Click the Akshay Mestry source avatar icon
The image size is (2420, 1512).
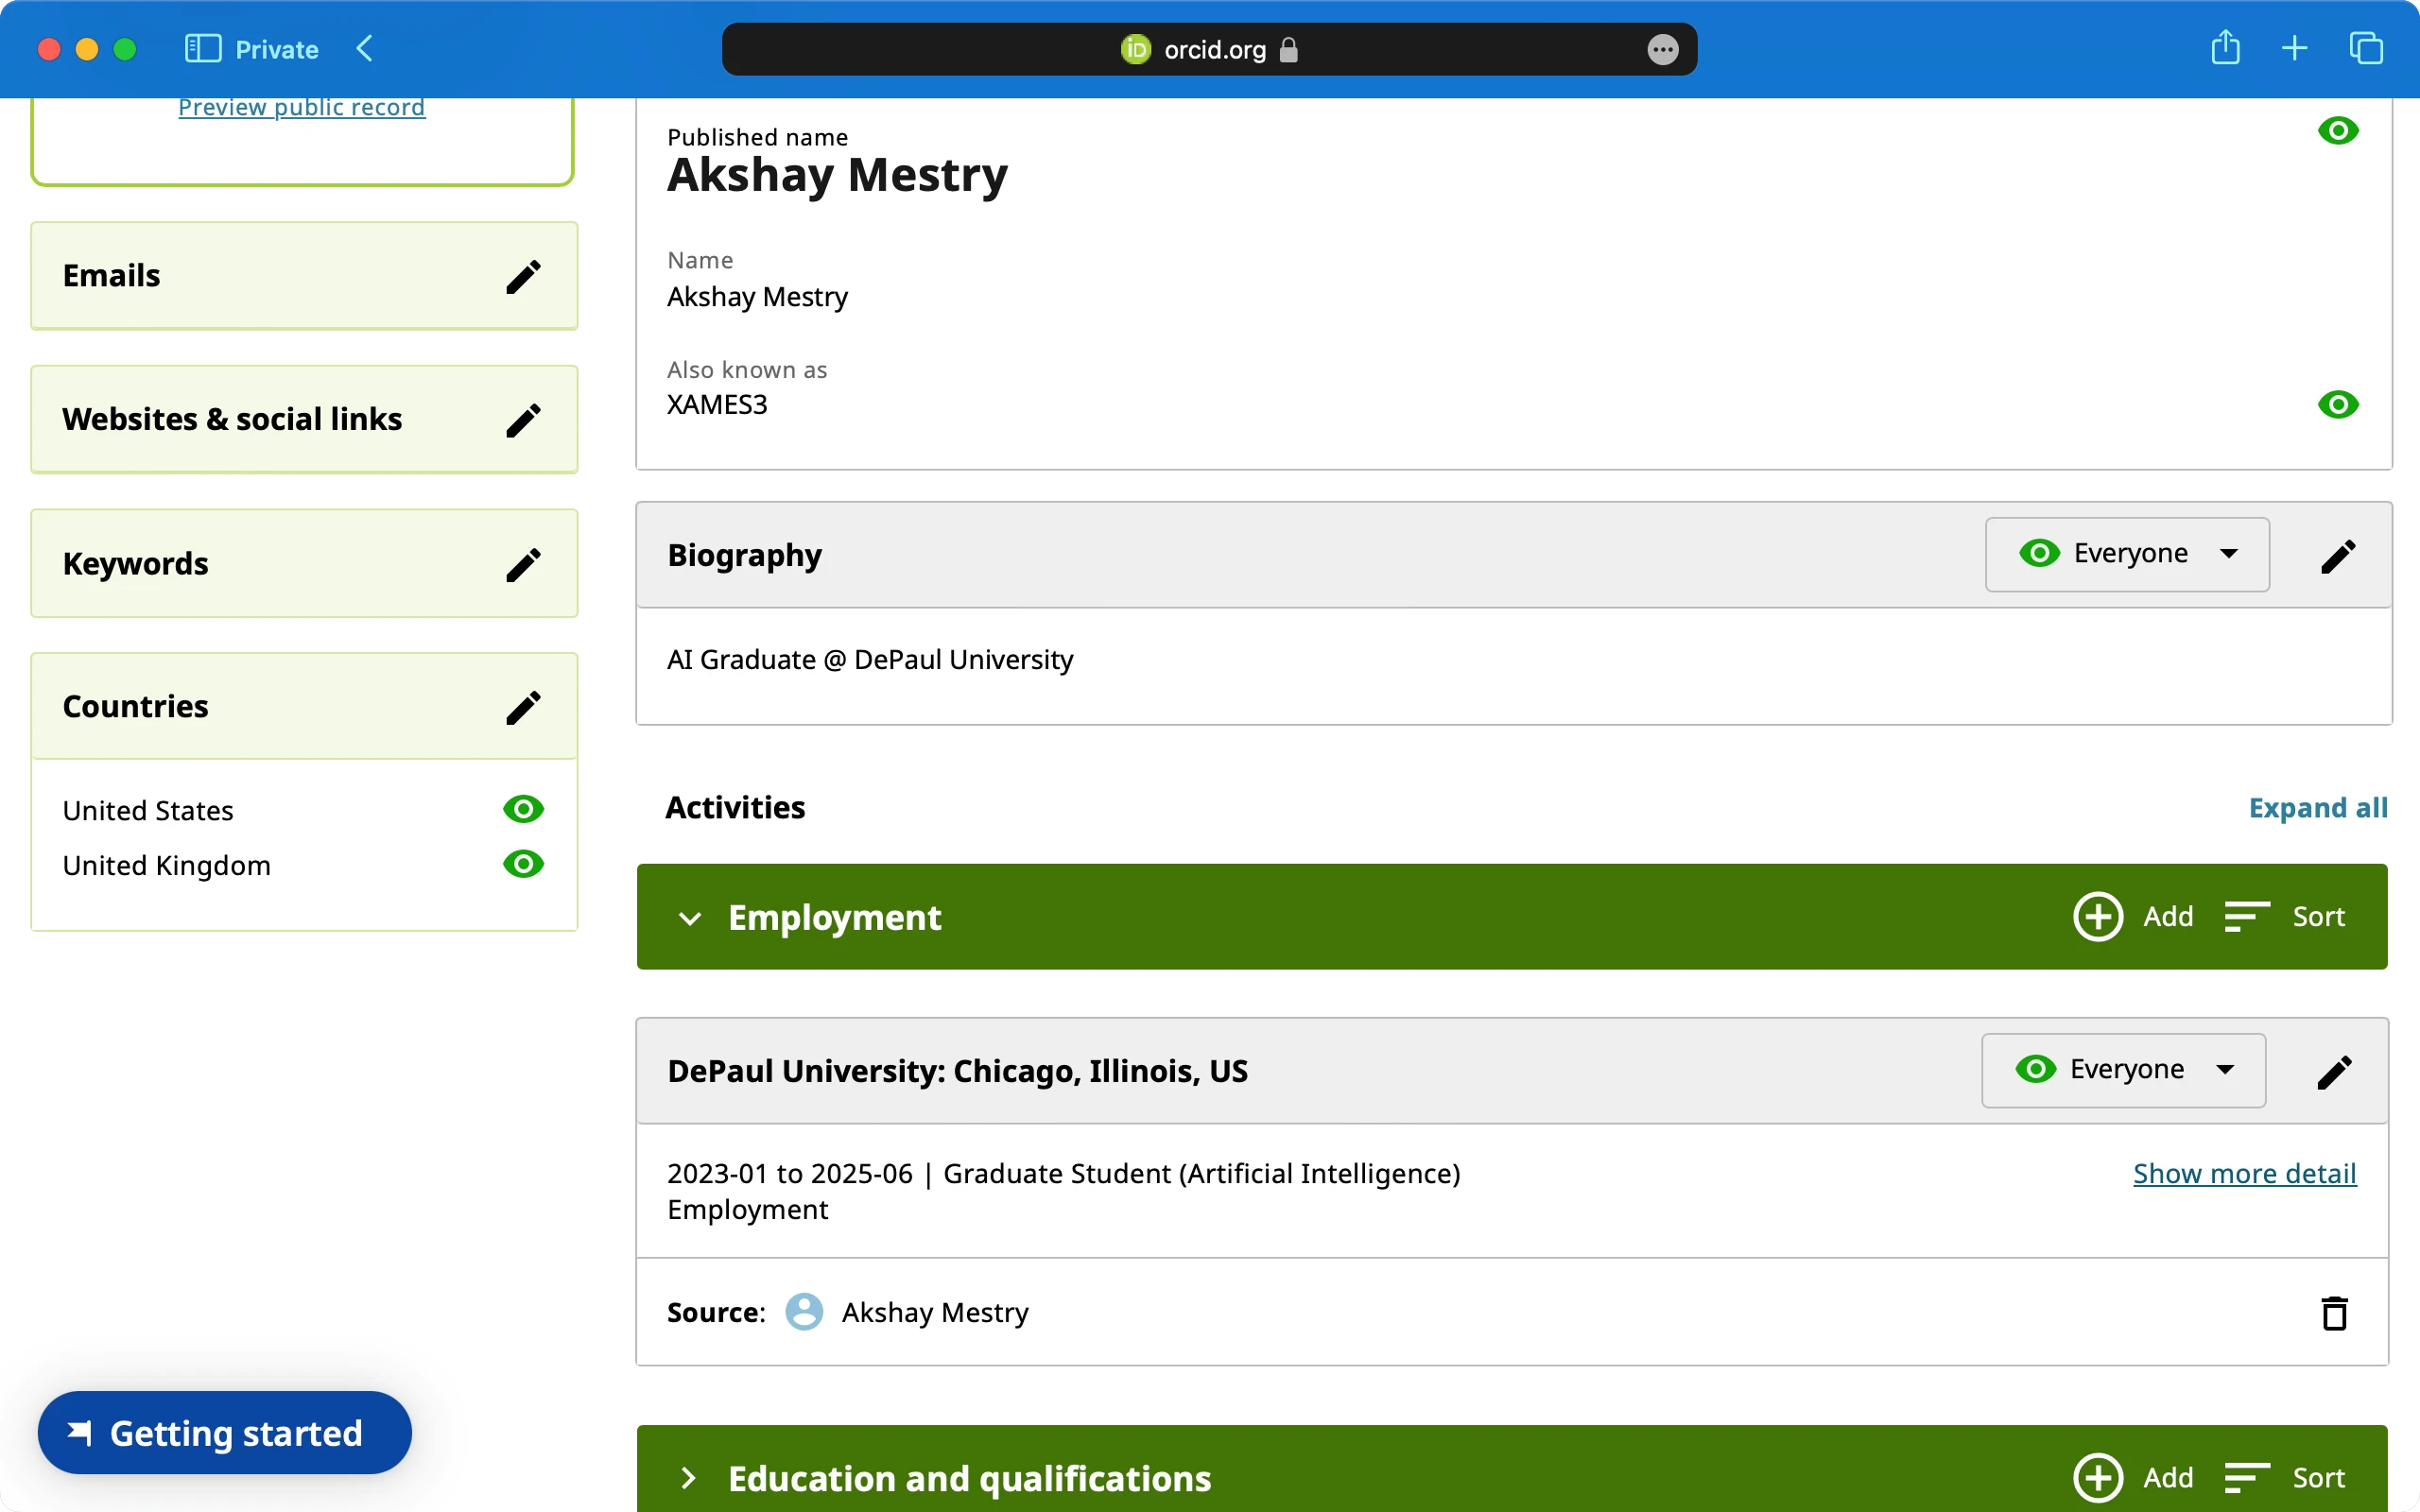[x=804, y=1312]
